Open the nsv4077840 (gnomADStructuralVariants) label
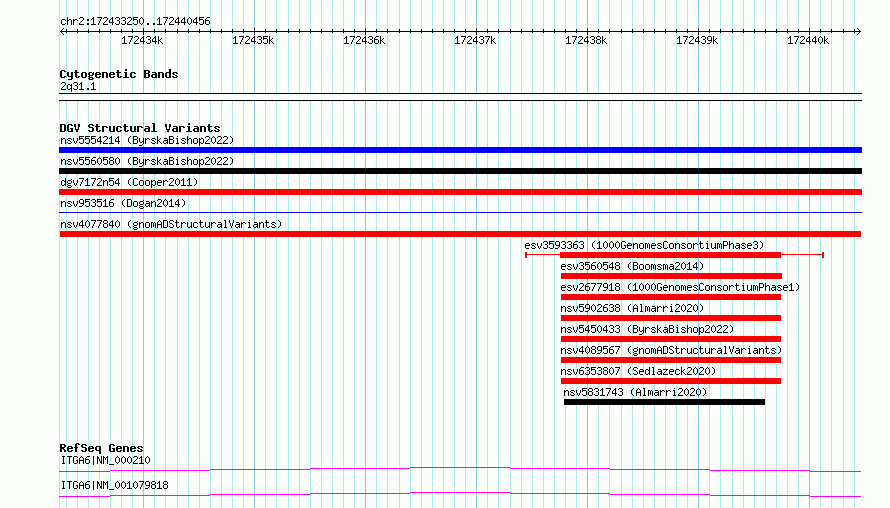 point(171,224)
